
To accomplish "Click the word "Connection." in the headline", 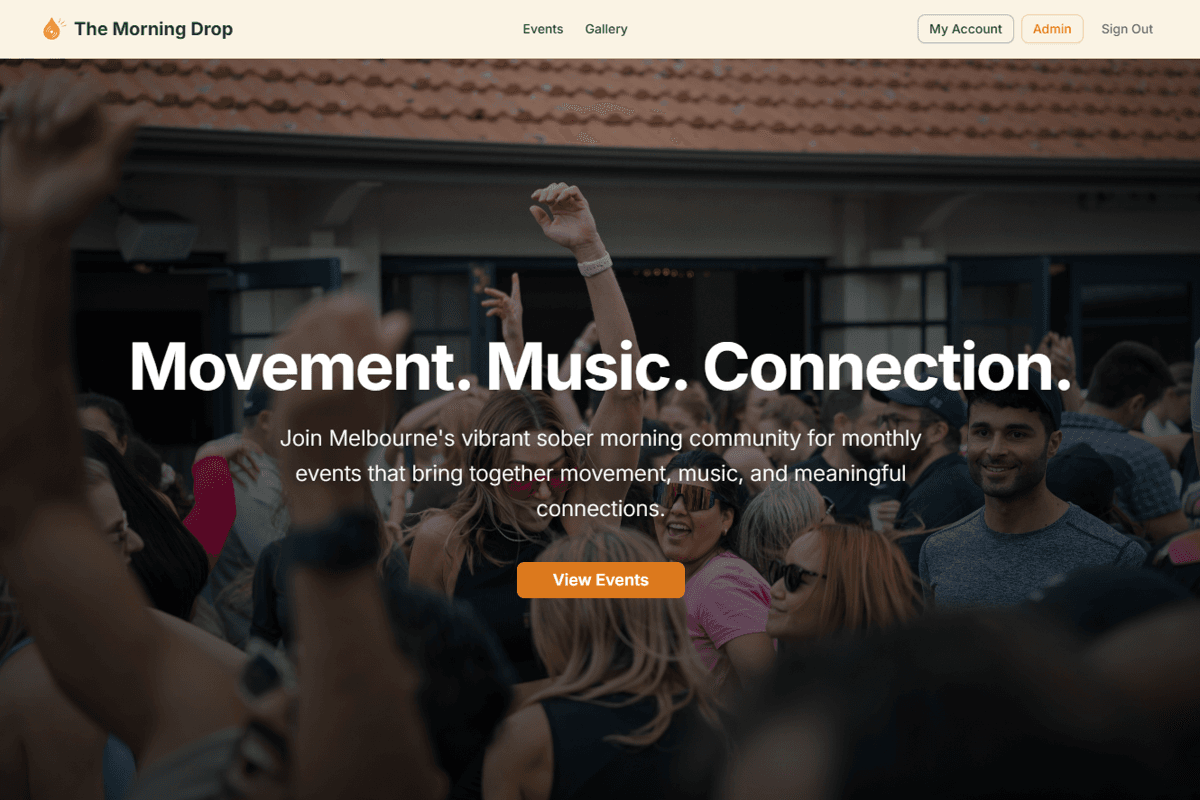I will [x=888, y=366].
